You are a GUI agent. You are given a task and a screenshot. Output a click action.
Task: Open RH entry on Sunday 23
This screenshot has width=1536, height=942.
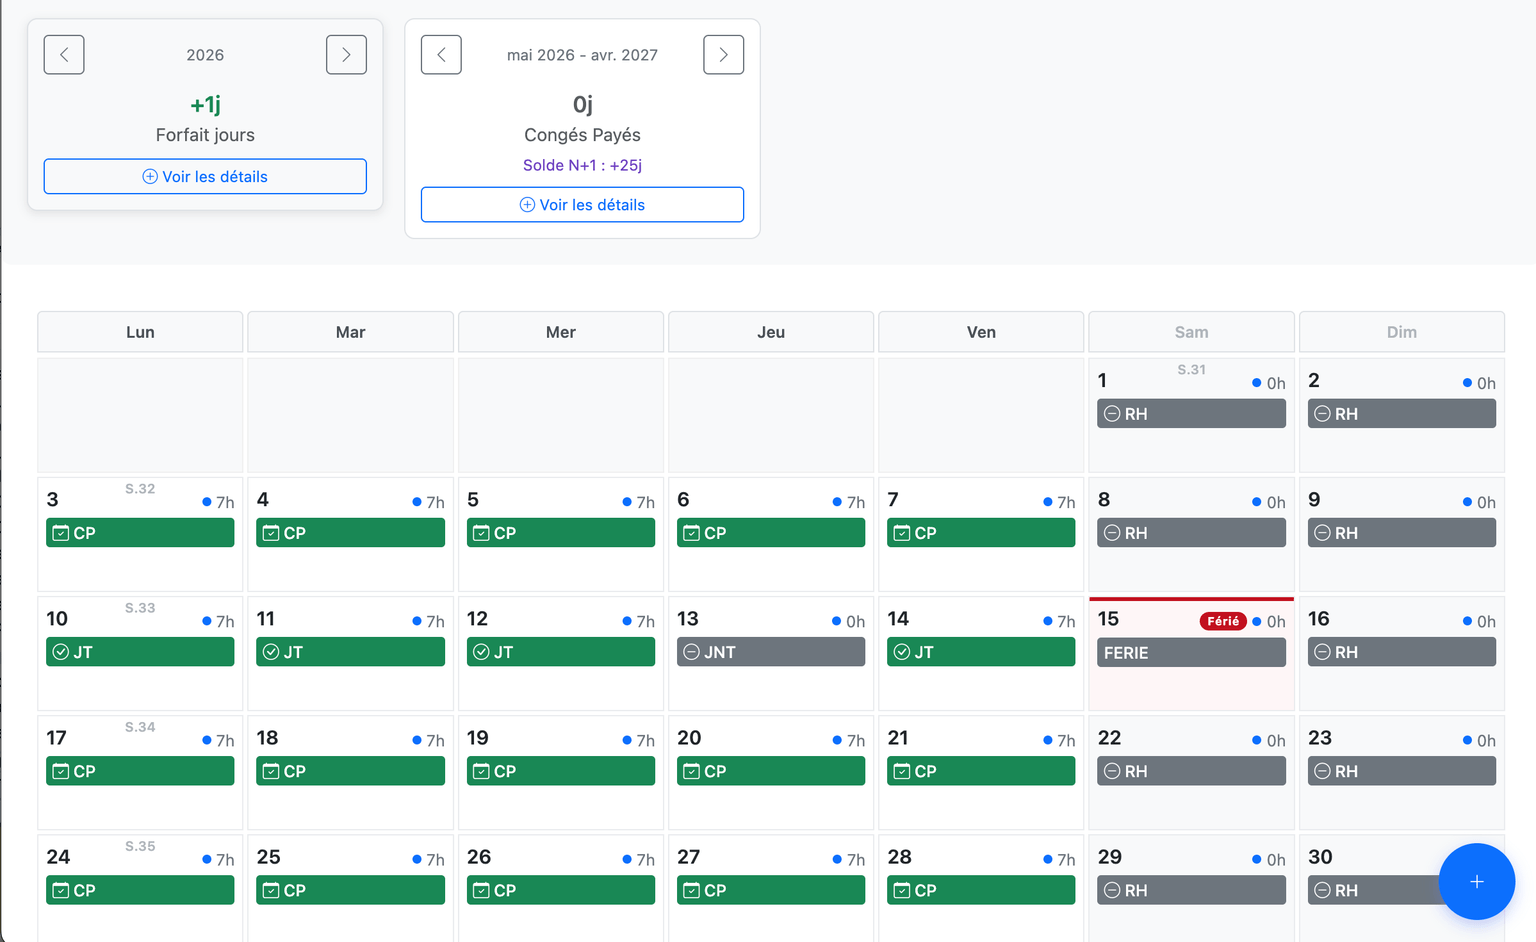click(1402, 771)
